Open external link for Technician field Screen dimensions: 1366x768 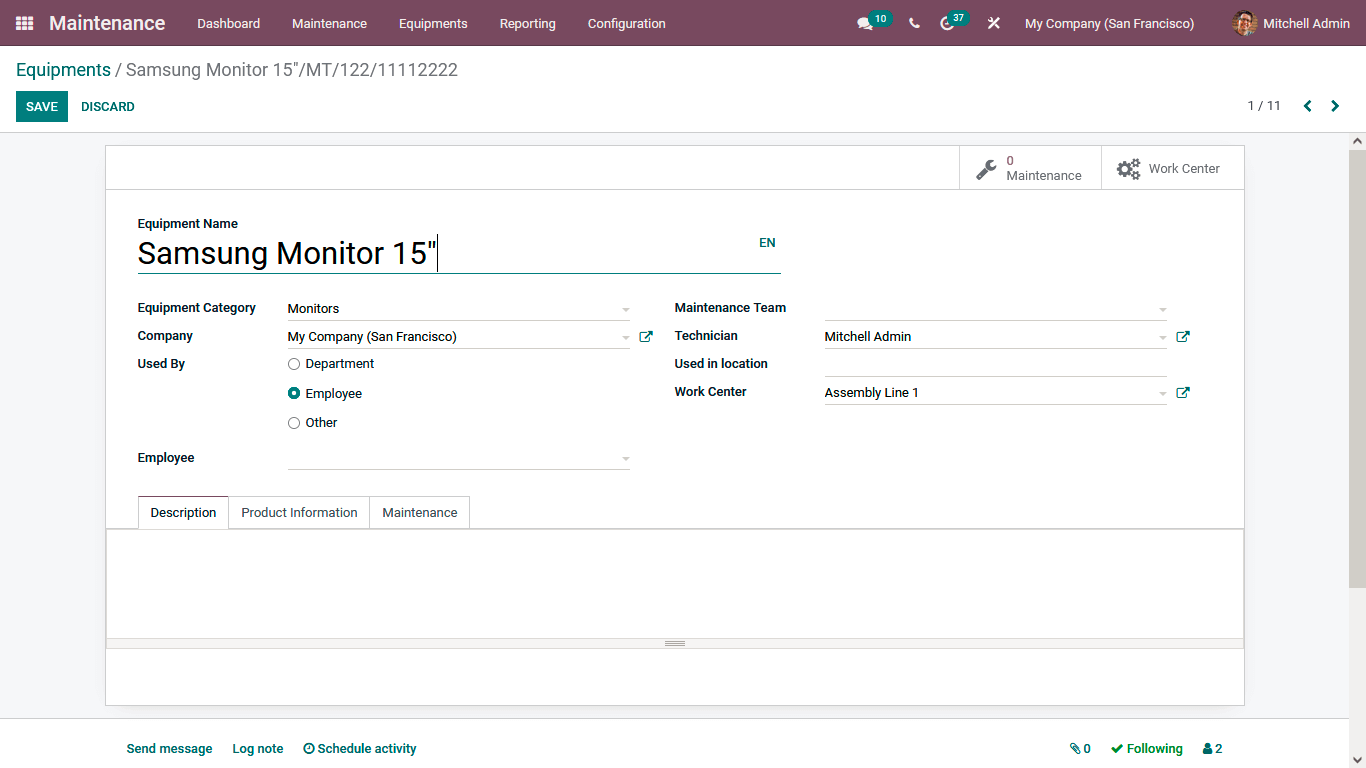1183,337
